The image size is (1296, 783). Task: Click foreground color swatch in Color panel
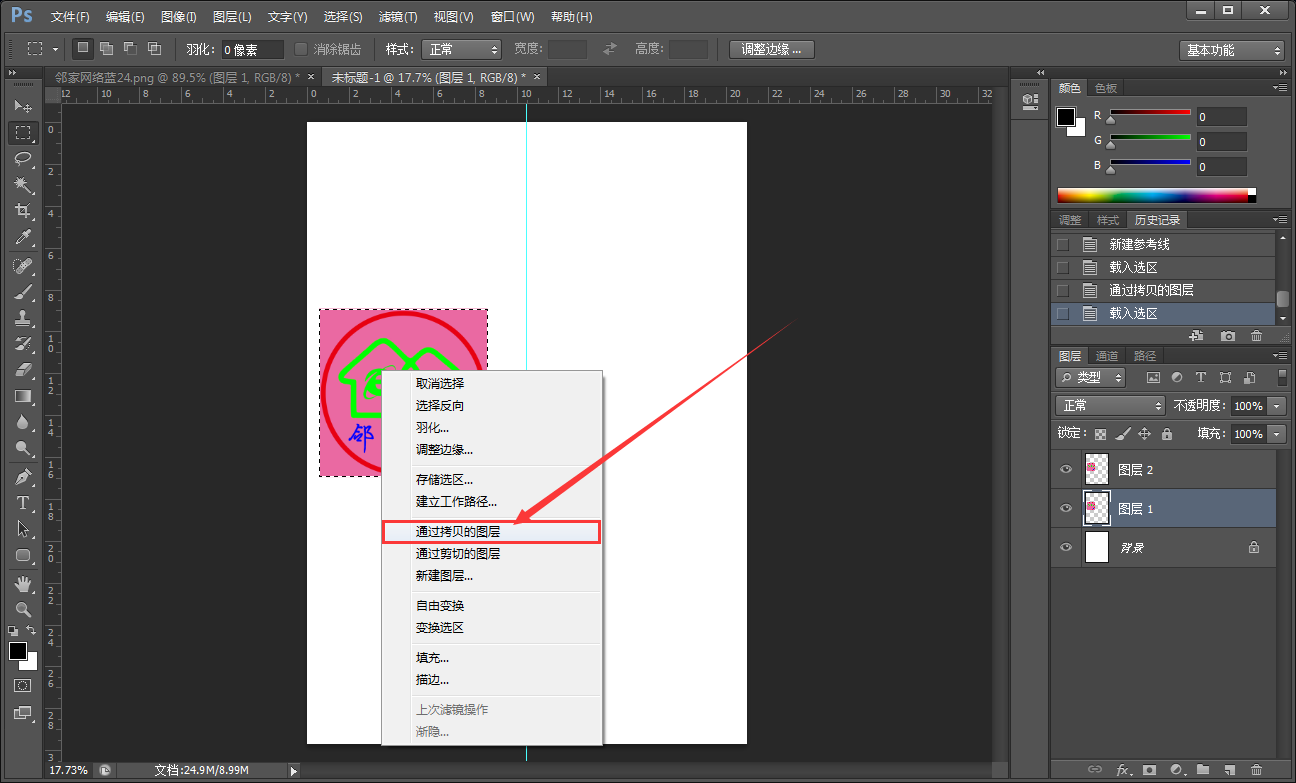click(1065, 116)
